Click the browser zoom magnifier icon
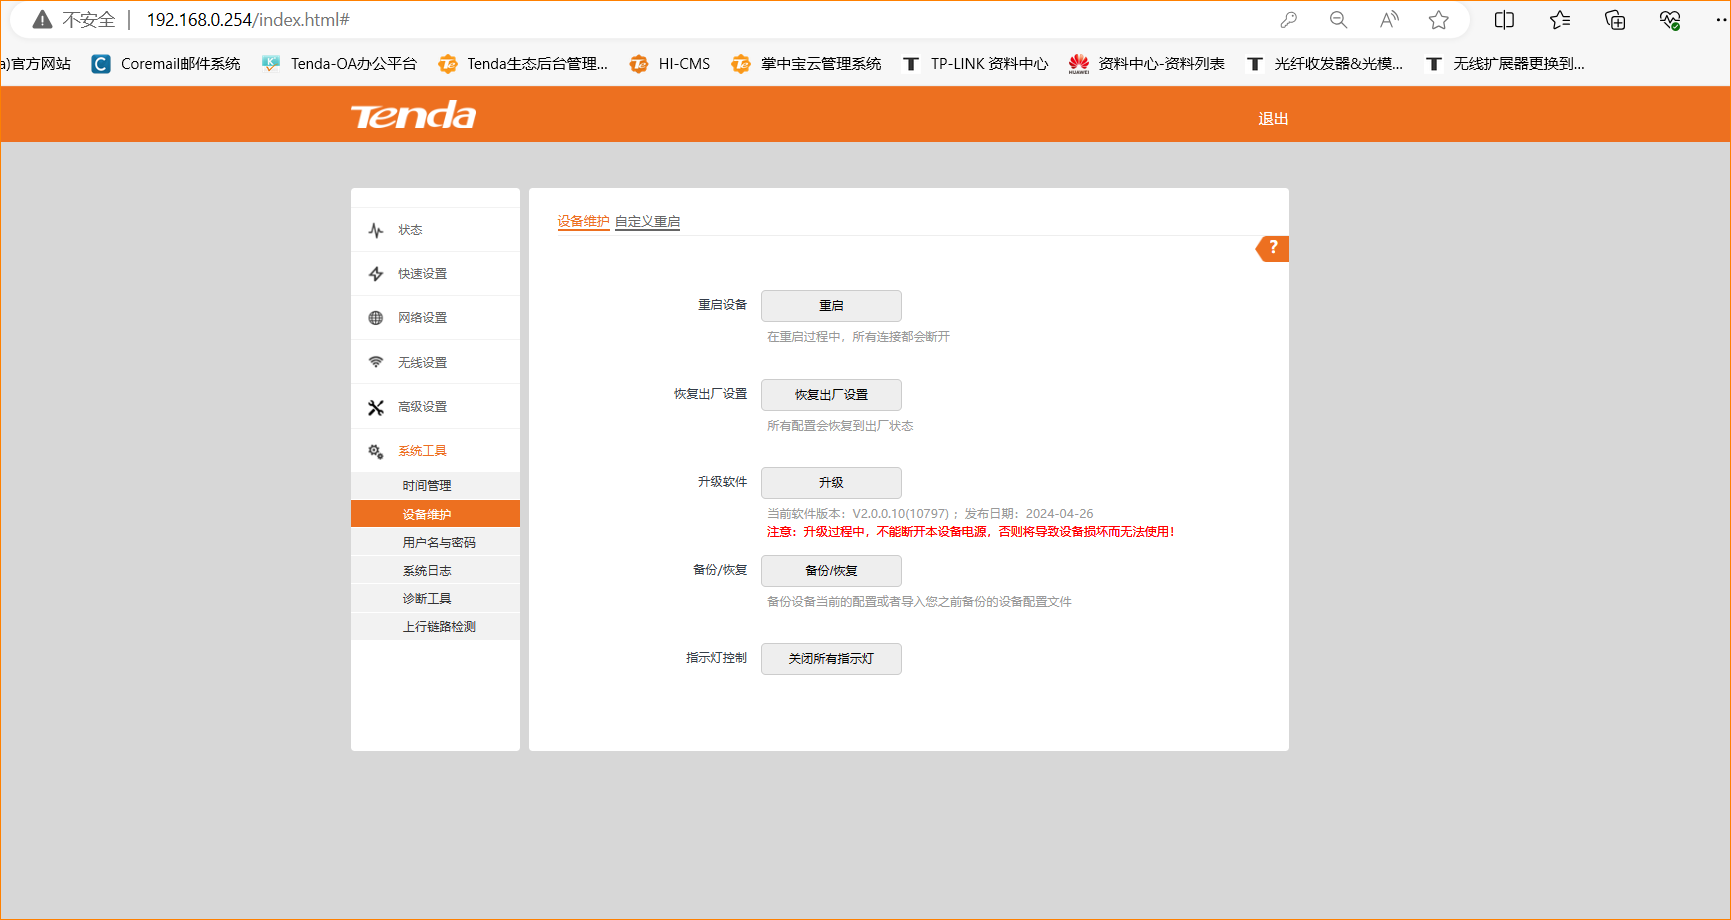This screenshot has height=920, width=1731. pyautogui.click(x=1338, y=20)
